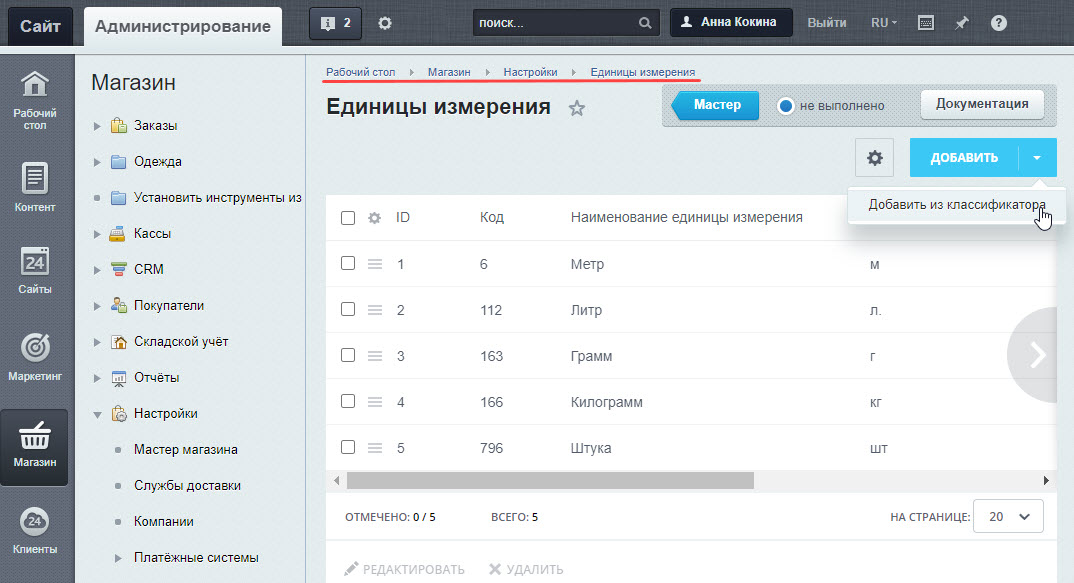Viewport: 1074px width, 583px height.
Task: Open the Контент sidebar section
Action: click(x=36, y=180)
